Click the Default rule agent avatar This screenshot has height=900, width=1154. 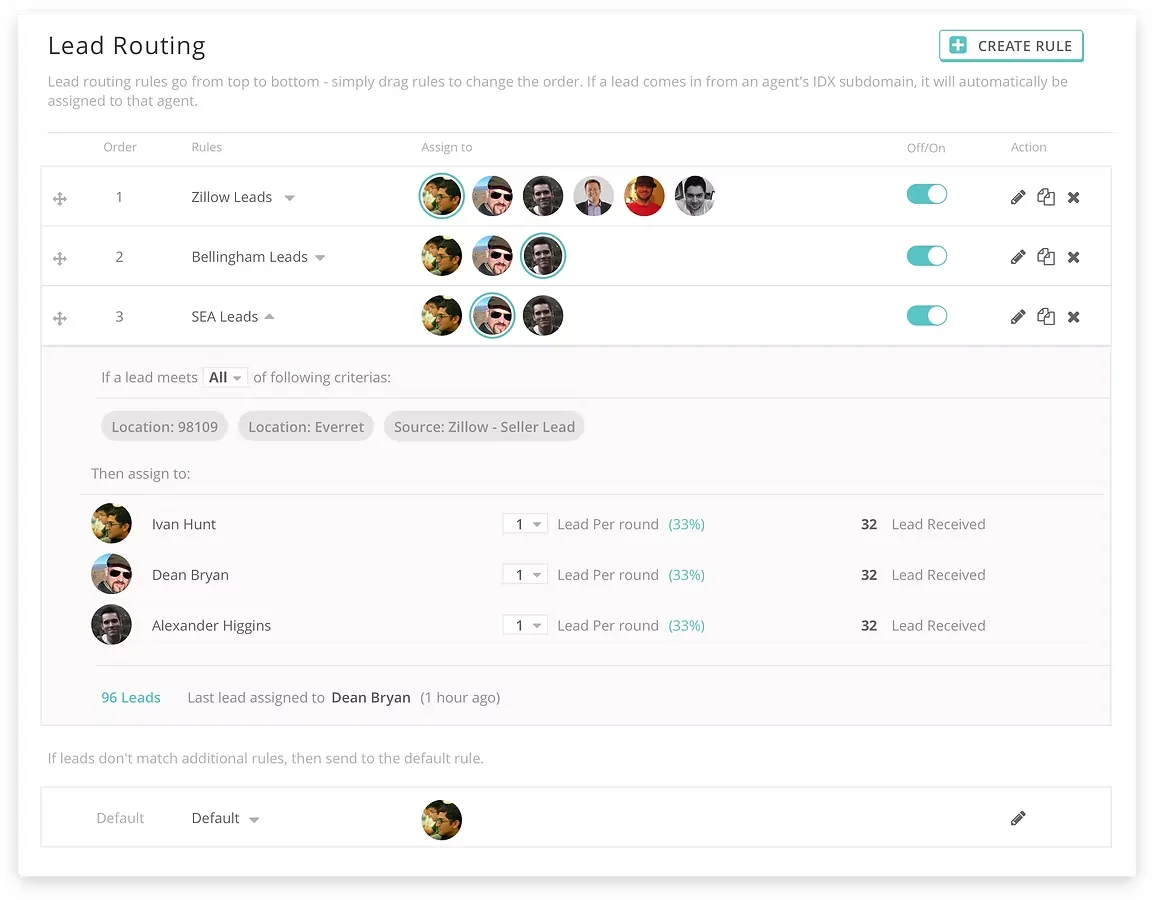pyautogui.click(x=442, y=820)
